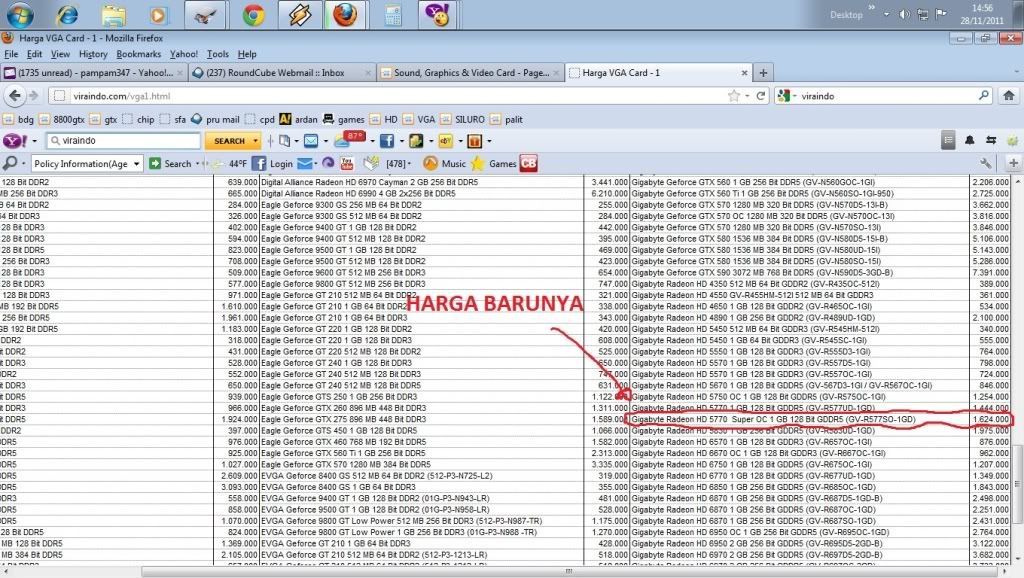This screenshot has height=578, width=1024.
Task: Show hidden system tray icons
Action: 886,14
